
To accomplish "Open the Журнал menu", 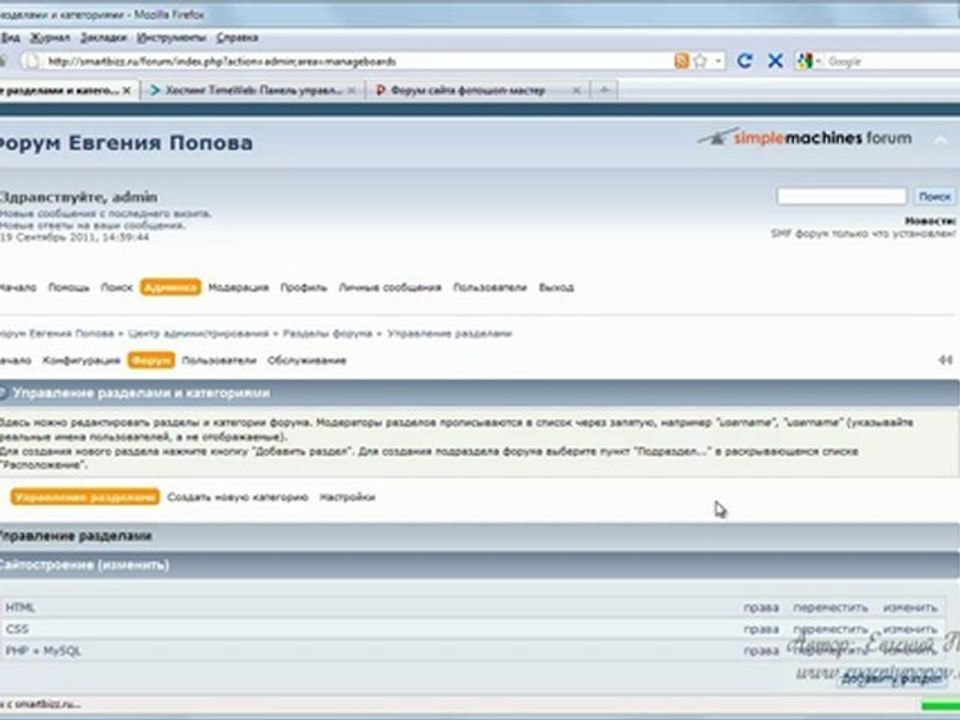I will [x=50, y=38].
